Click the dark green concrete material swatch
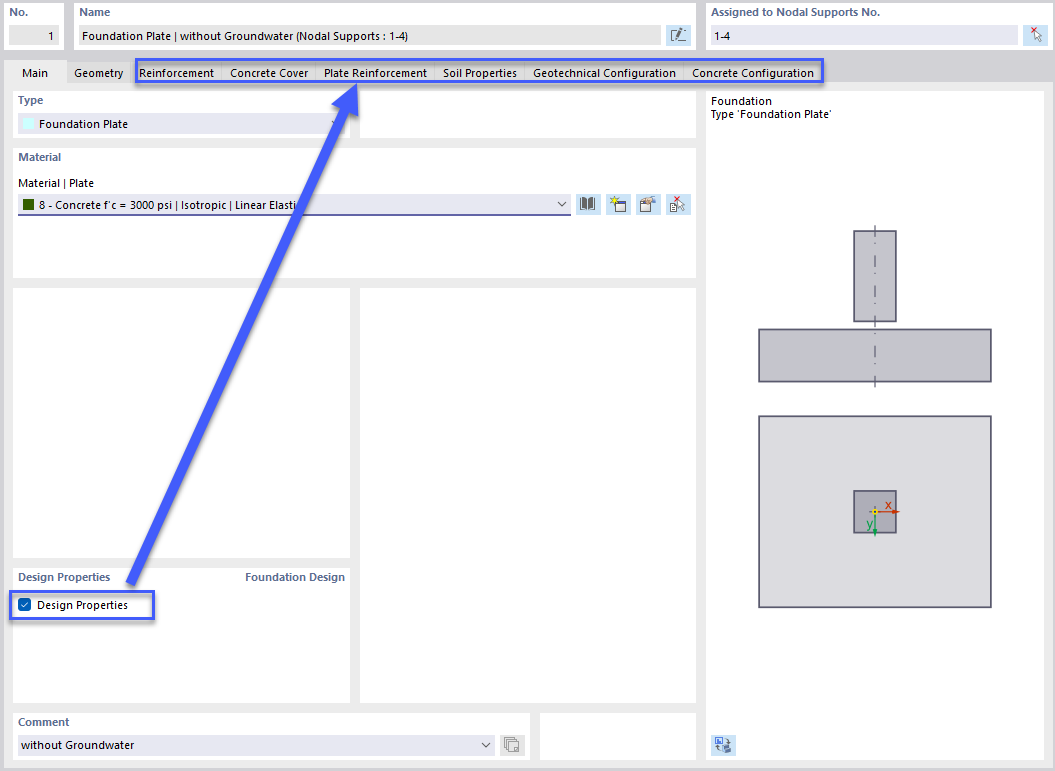This screenshot has height=771, width=1055. coord(28,205)
